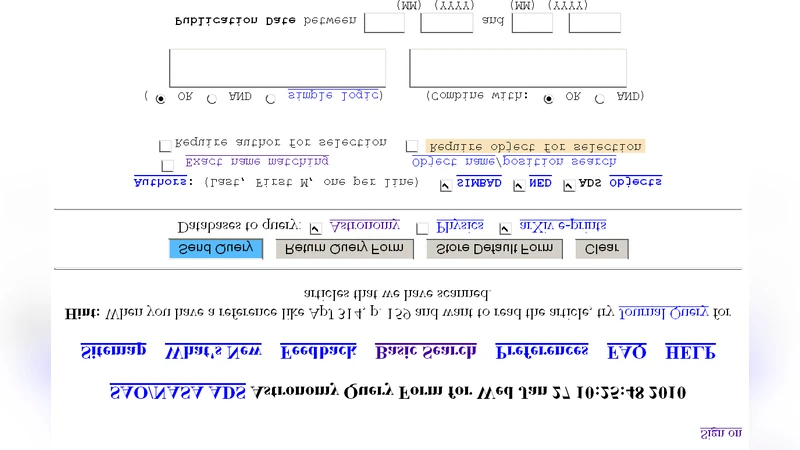This screenshot has height=450, width=800.
Task: Toggle the Astronomy database checkbox
Action: 316,228
